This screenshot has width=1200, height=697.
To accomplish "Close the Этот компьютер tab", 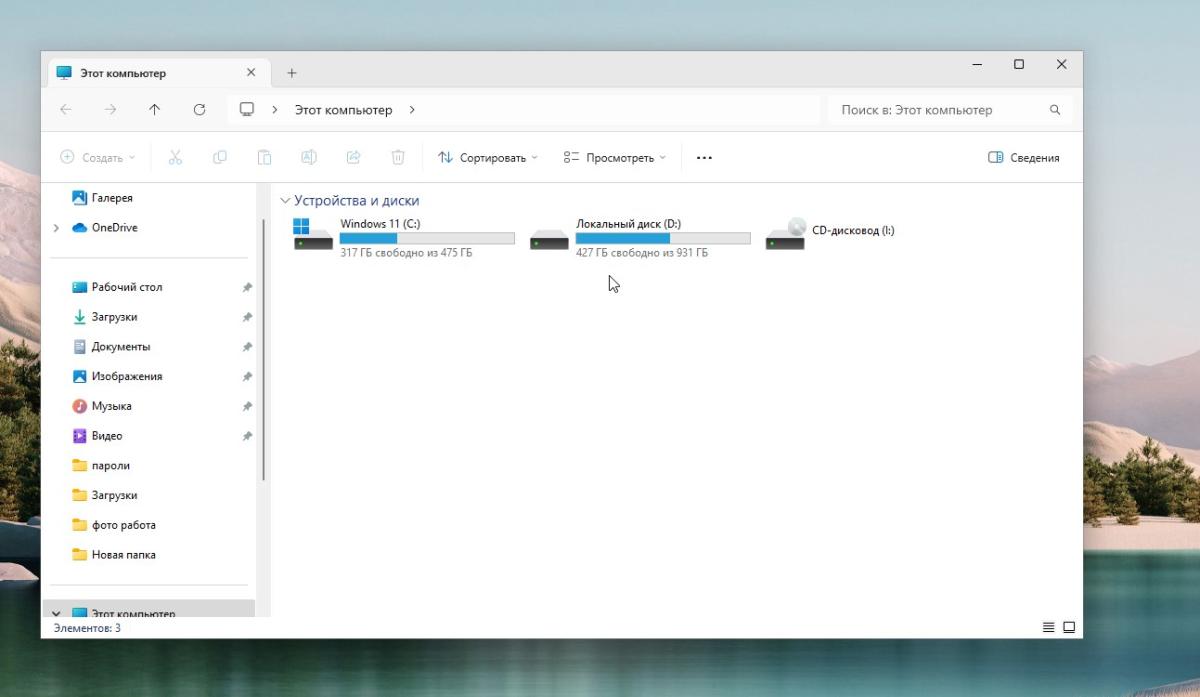I will (x=251, y=73).
